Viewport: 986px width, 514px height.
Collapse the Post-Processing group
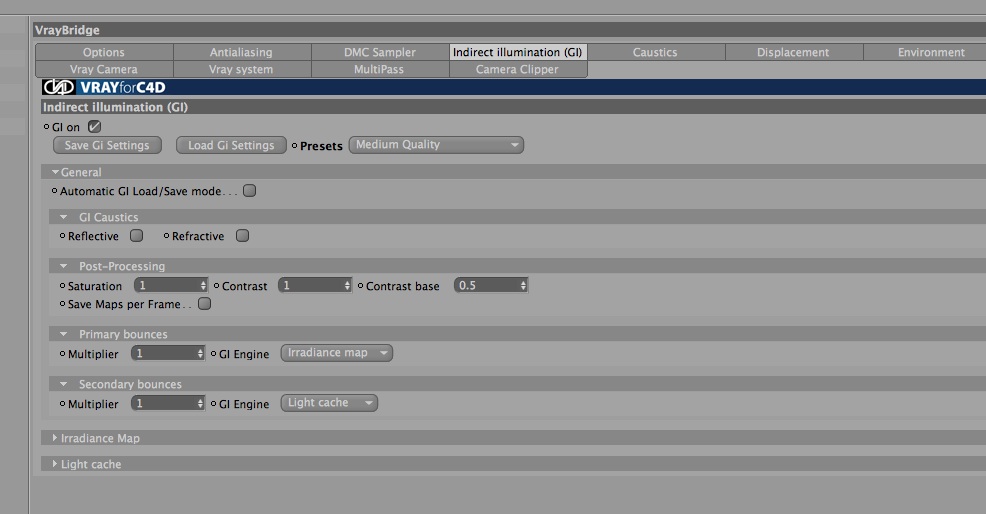pyautogui.click(x=64, y=266)
